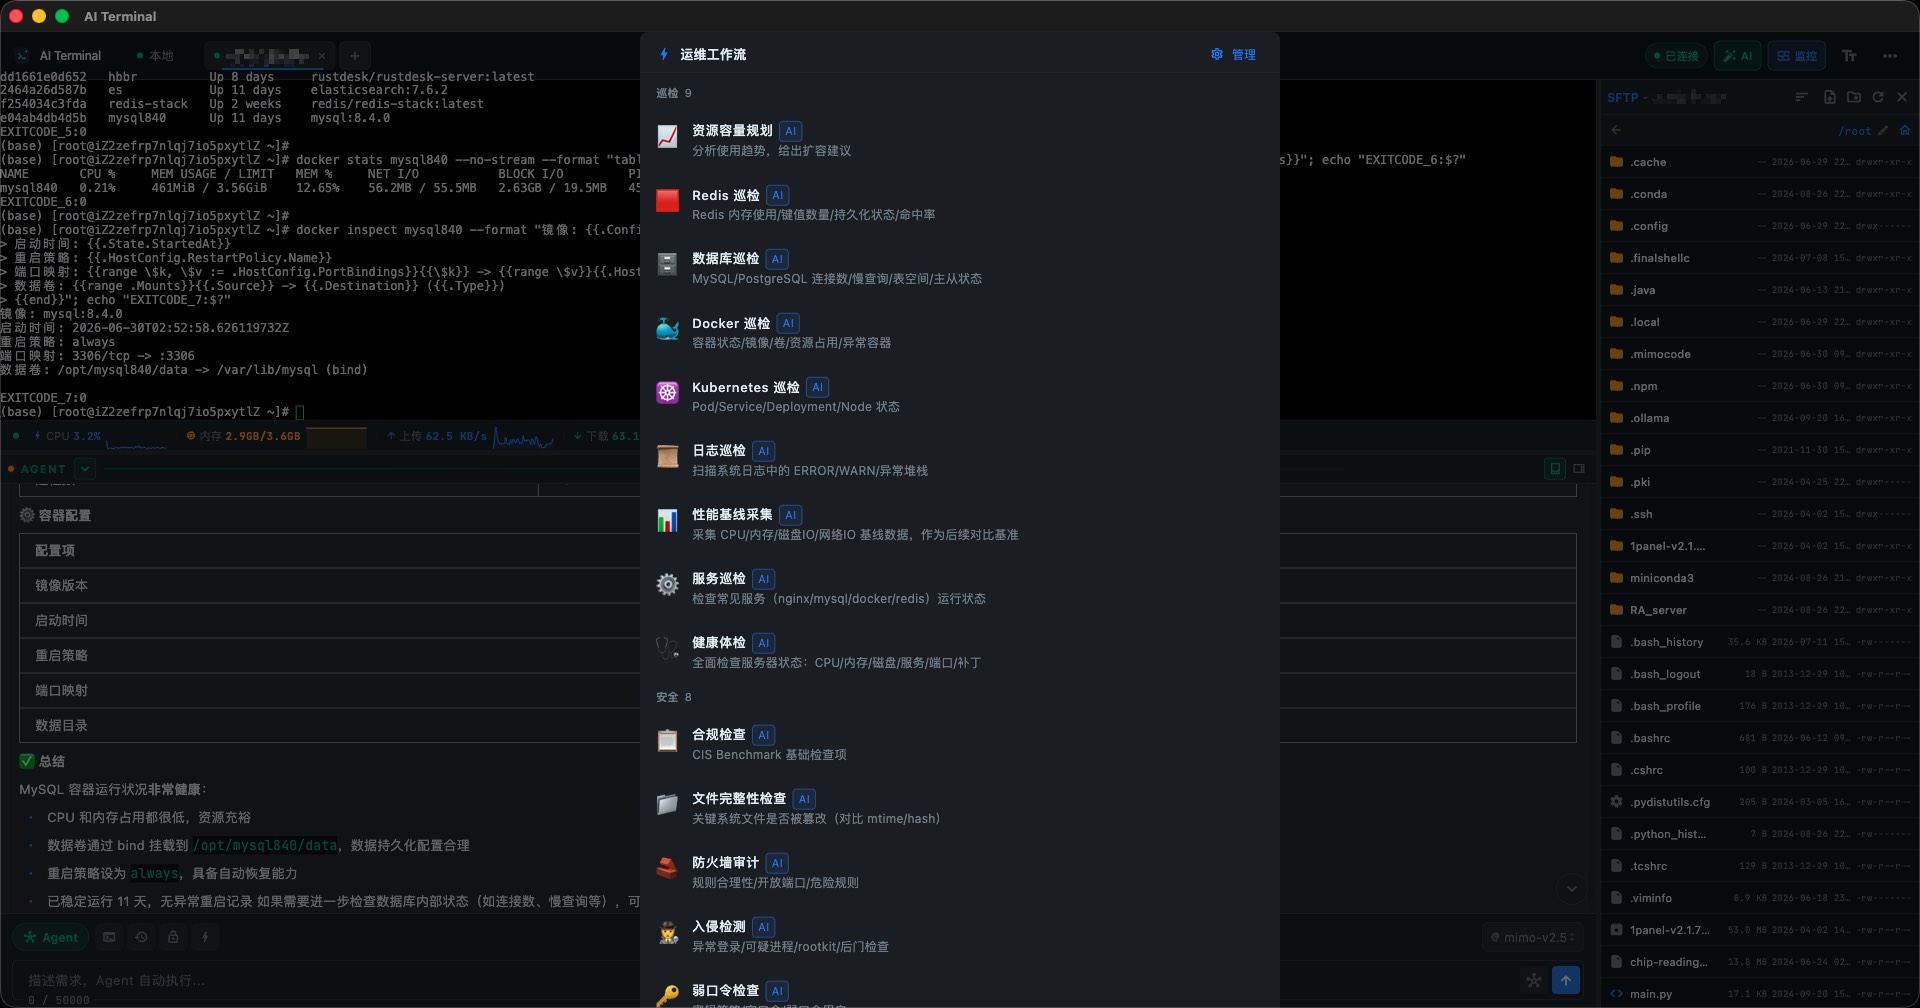The width and height of the screenshot is (1920, 1008).
Task: Toggle the AI panel button
Action: [1738, 56]
